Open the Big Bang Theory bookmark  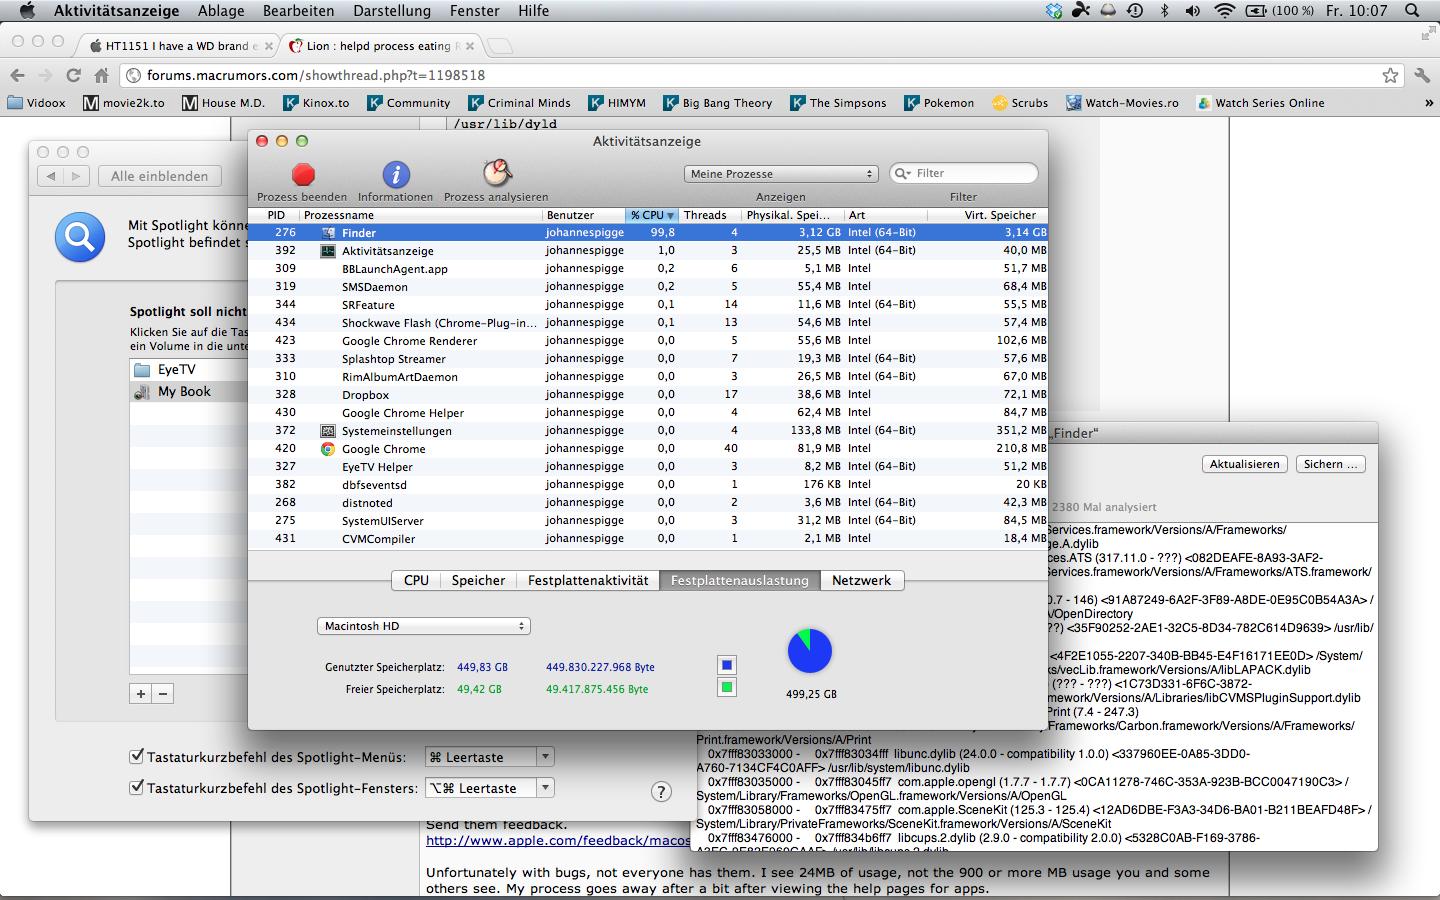719,103
